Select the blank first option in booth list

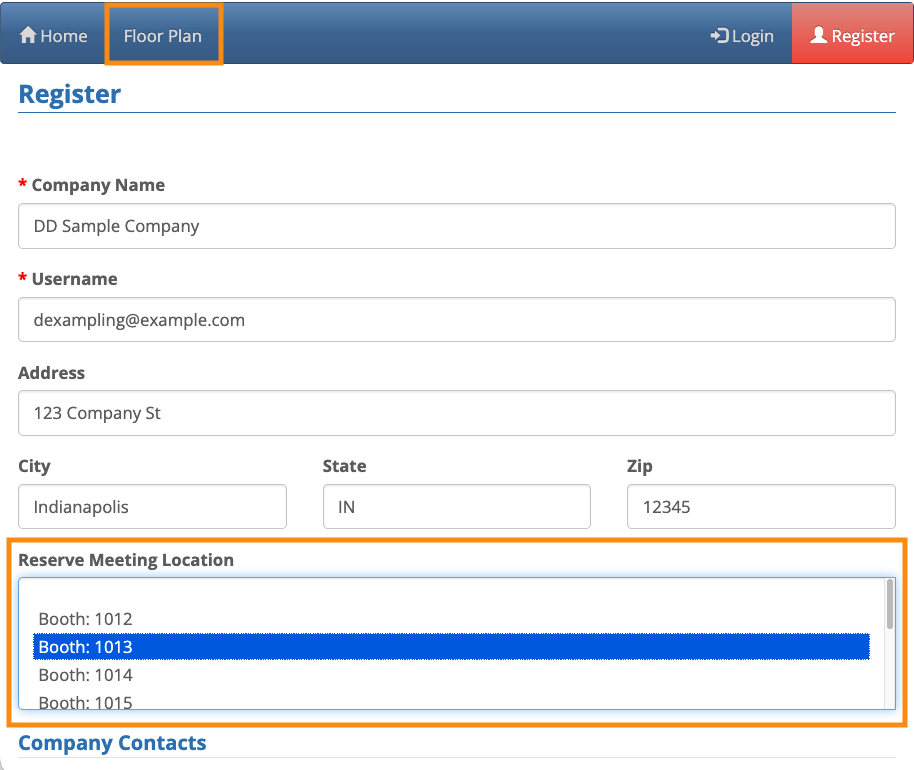pos(451,592)
